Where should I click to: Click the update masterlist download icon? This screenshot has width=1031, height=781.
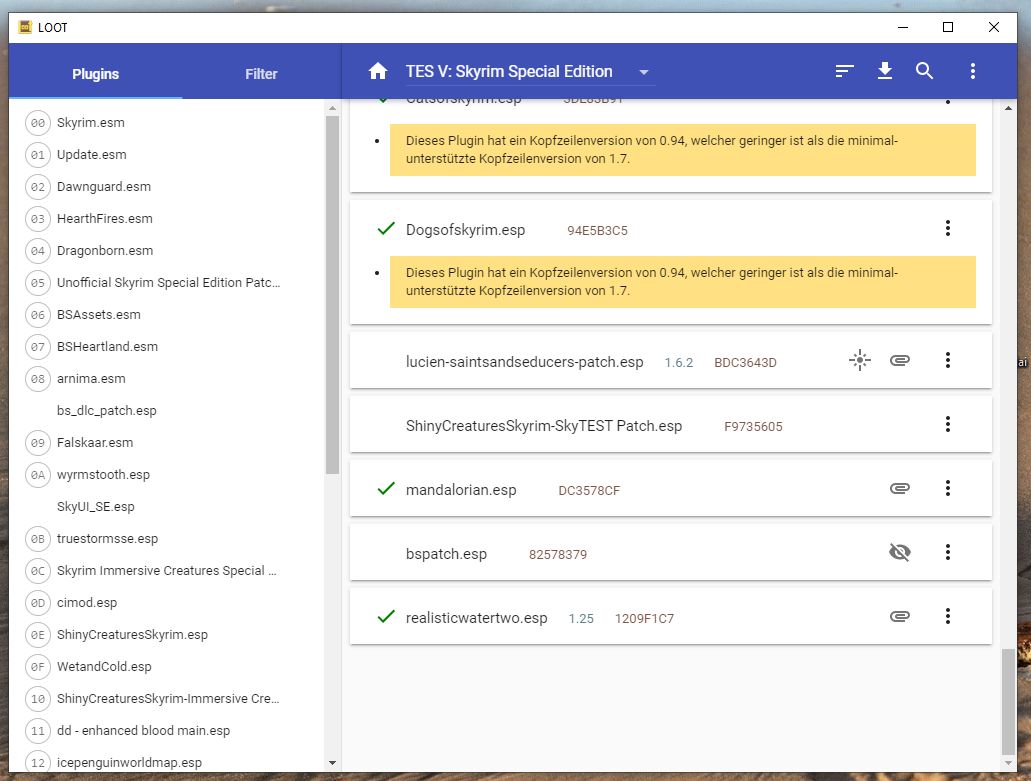tap(884, 71)
